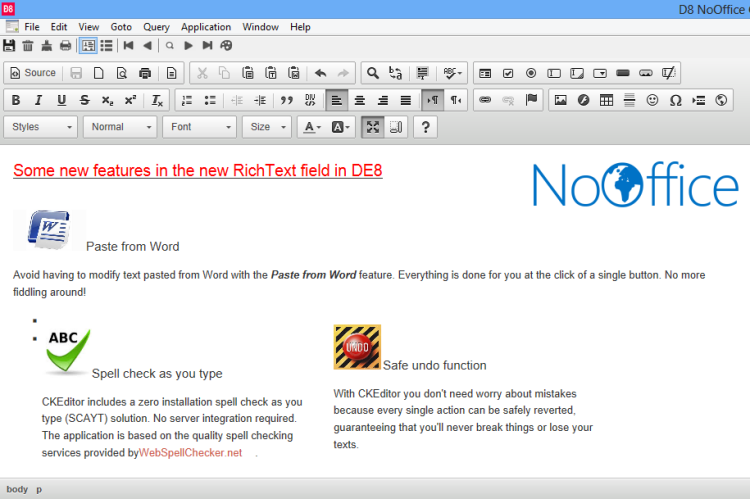The image size is (750, 499).
Task: Insert a bulleted list
Action: [x=210, y=100]
